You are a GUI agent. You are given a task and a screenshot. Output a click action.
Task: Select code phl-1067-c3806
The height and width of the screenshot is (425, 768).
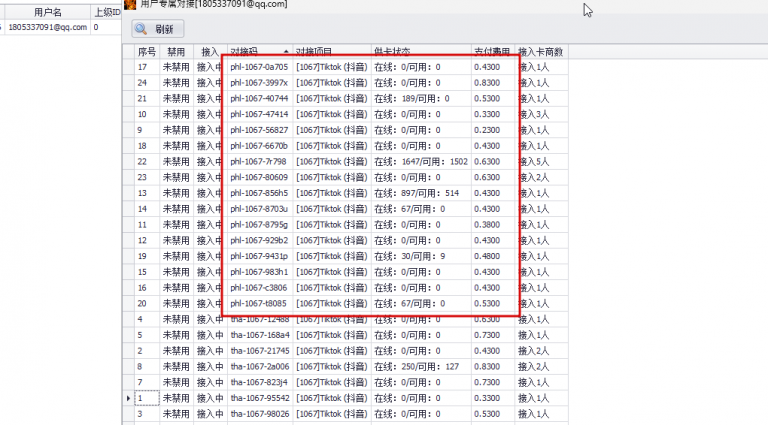point(259,288)
